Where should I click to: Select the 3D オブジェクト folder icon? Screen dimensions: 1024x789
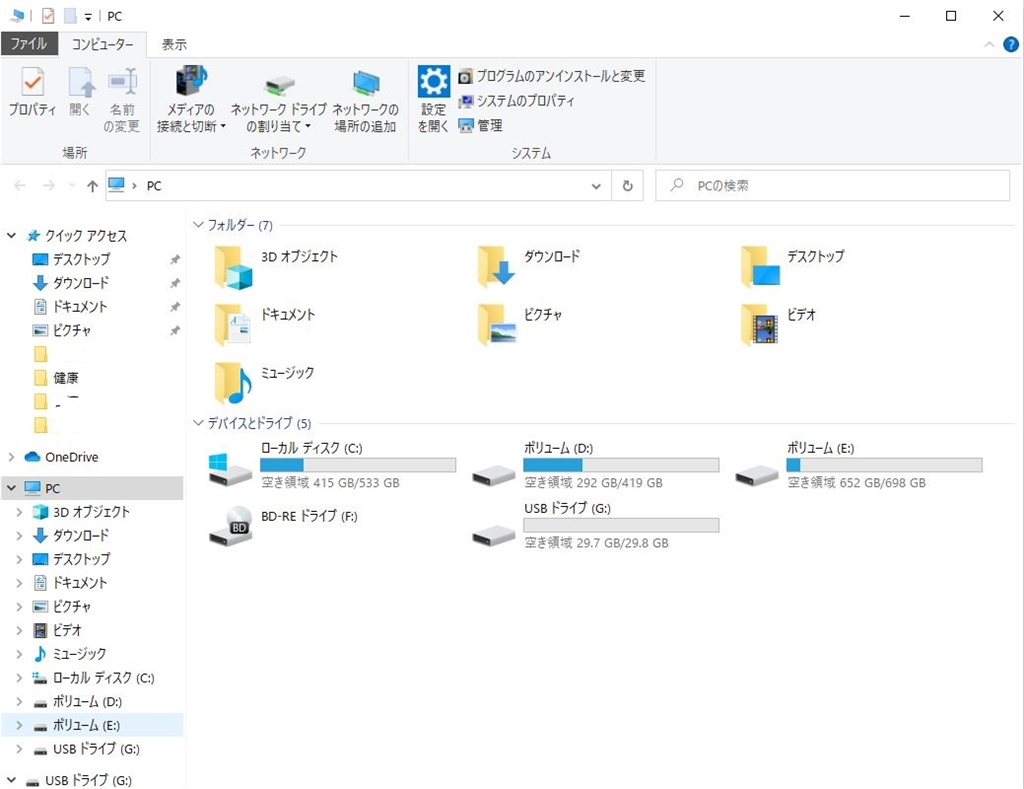[x=233, y=267]
